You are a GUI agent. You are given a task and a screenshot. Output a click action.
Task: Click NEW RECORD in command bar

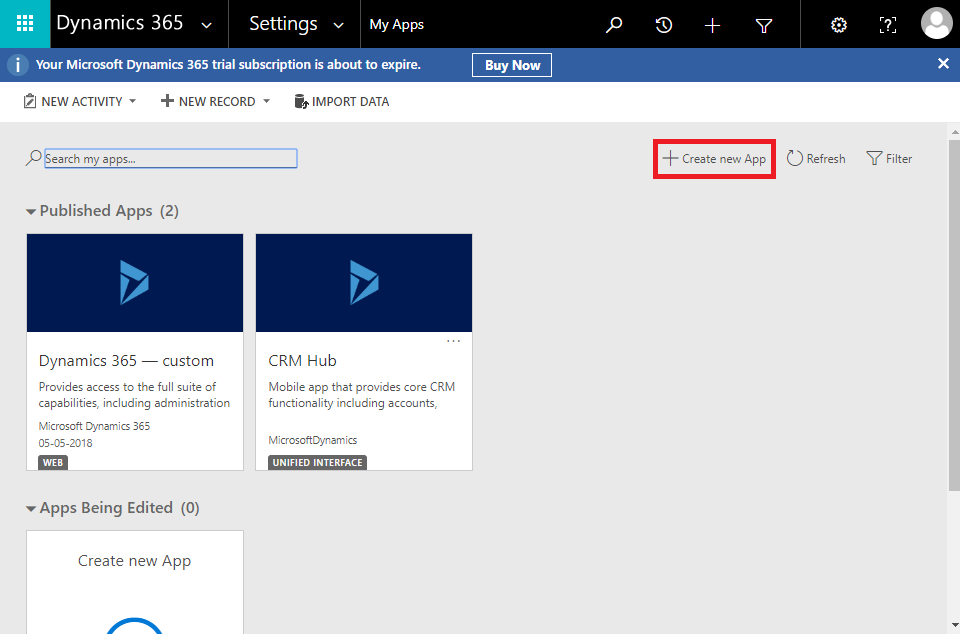click(x=208, y=102)
